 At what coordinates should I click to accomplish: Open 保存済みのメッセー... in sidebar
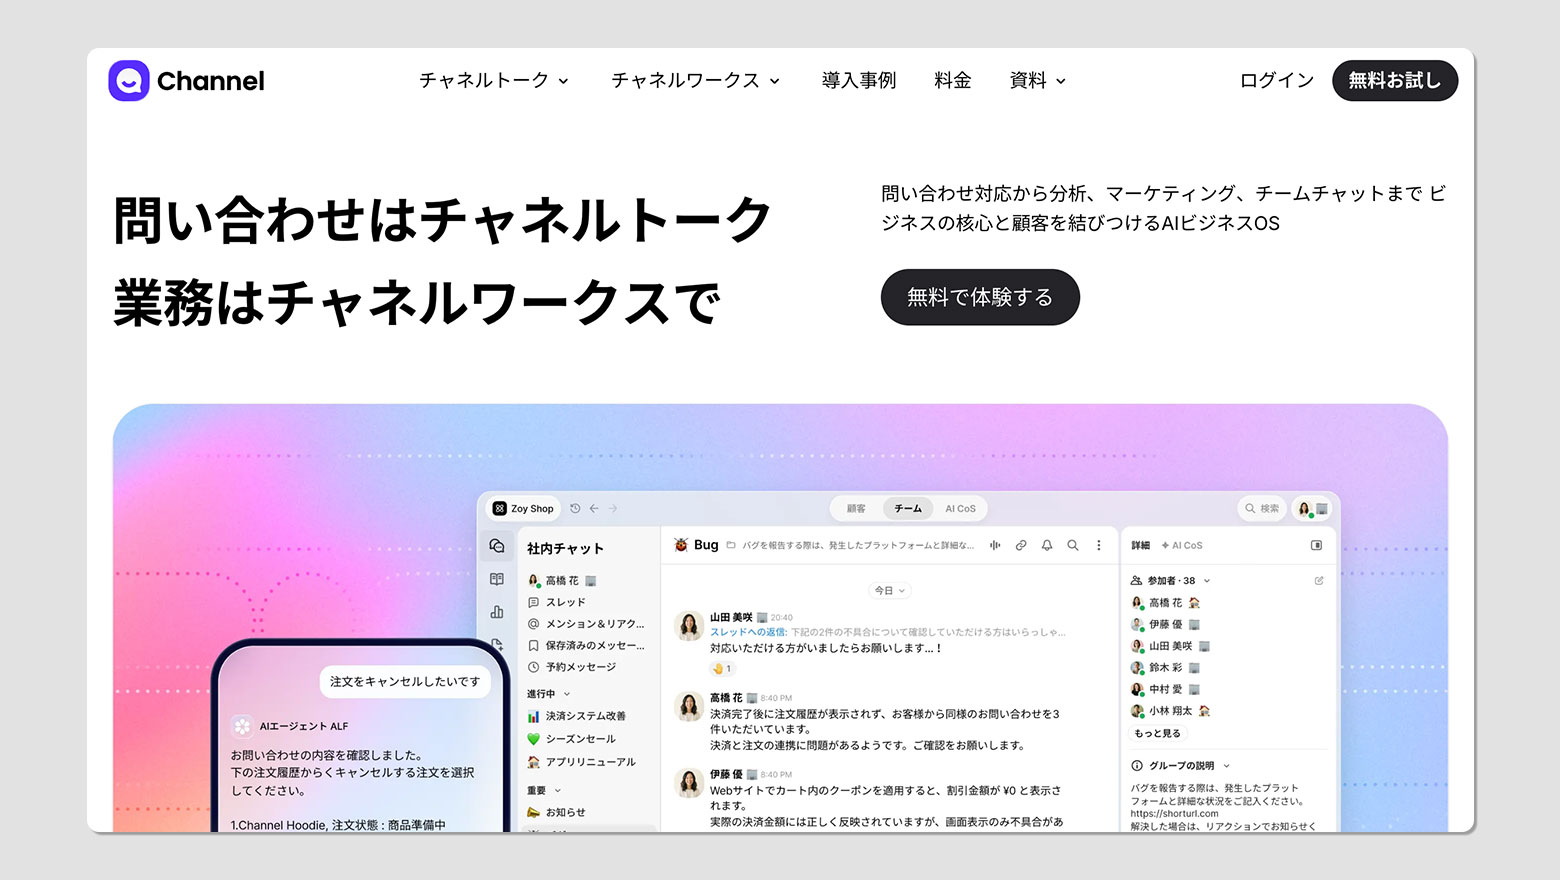586,646
